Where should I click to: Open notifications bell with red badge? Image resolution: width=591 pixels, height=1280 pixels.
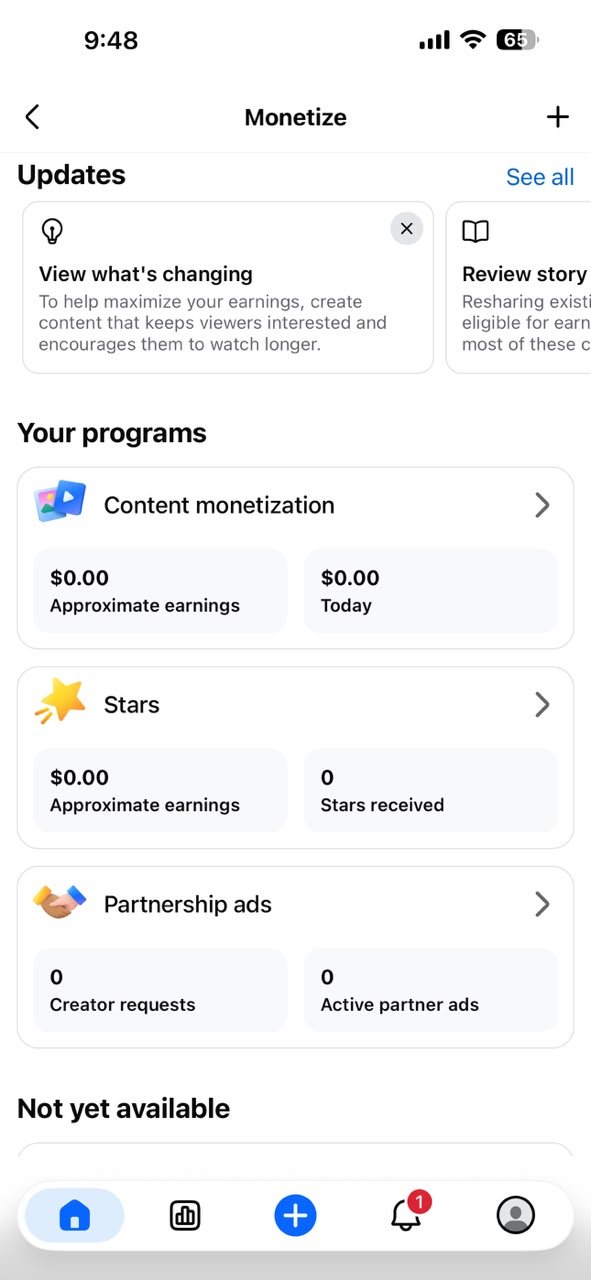pyautogui.click(x=407, y=1214)
